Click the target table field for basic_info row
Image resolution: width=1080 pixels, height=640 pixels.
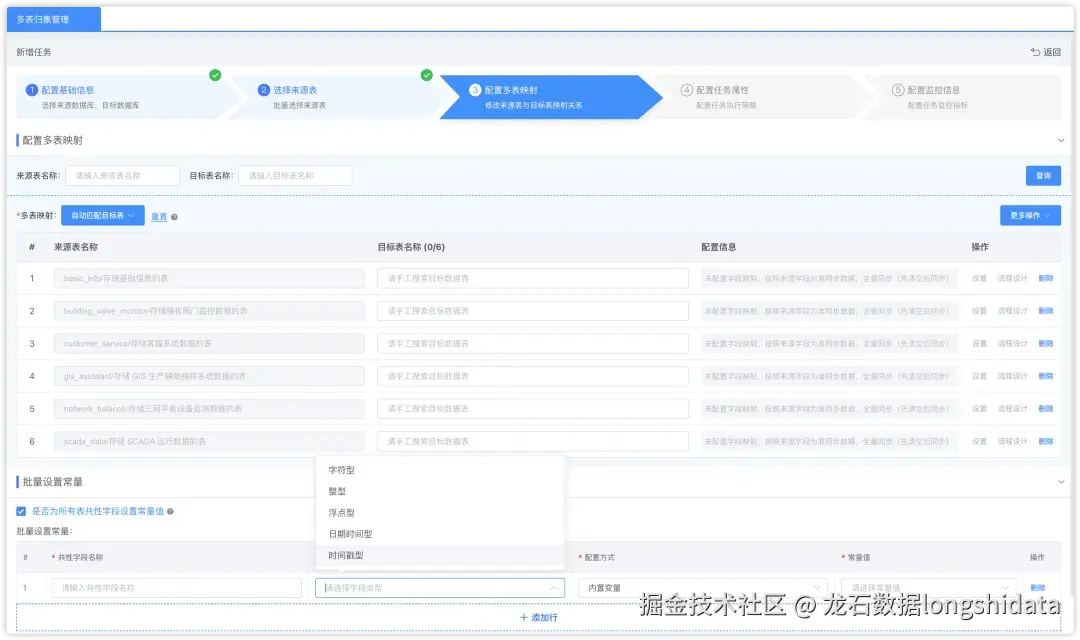point(532,278)
